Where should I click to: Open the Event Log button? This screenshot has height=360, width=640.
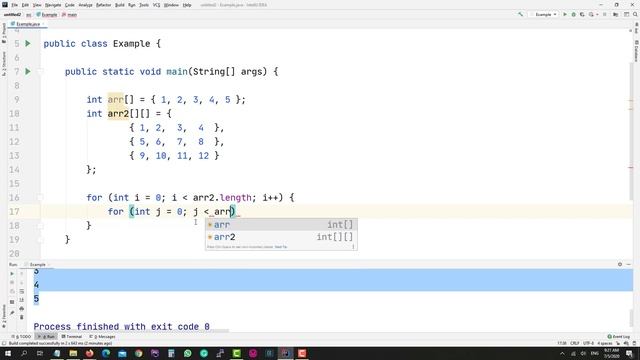tap(618, 337)
